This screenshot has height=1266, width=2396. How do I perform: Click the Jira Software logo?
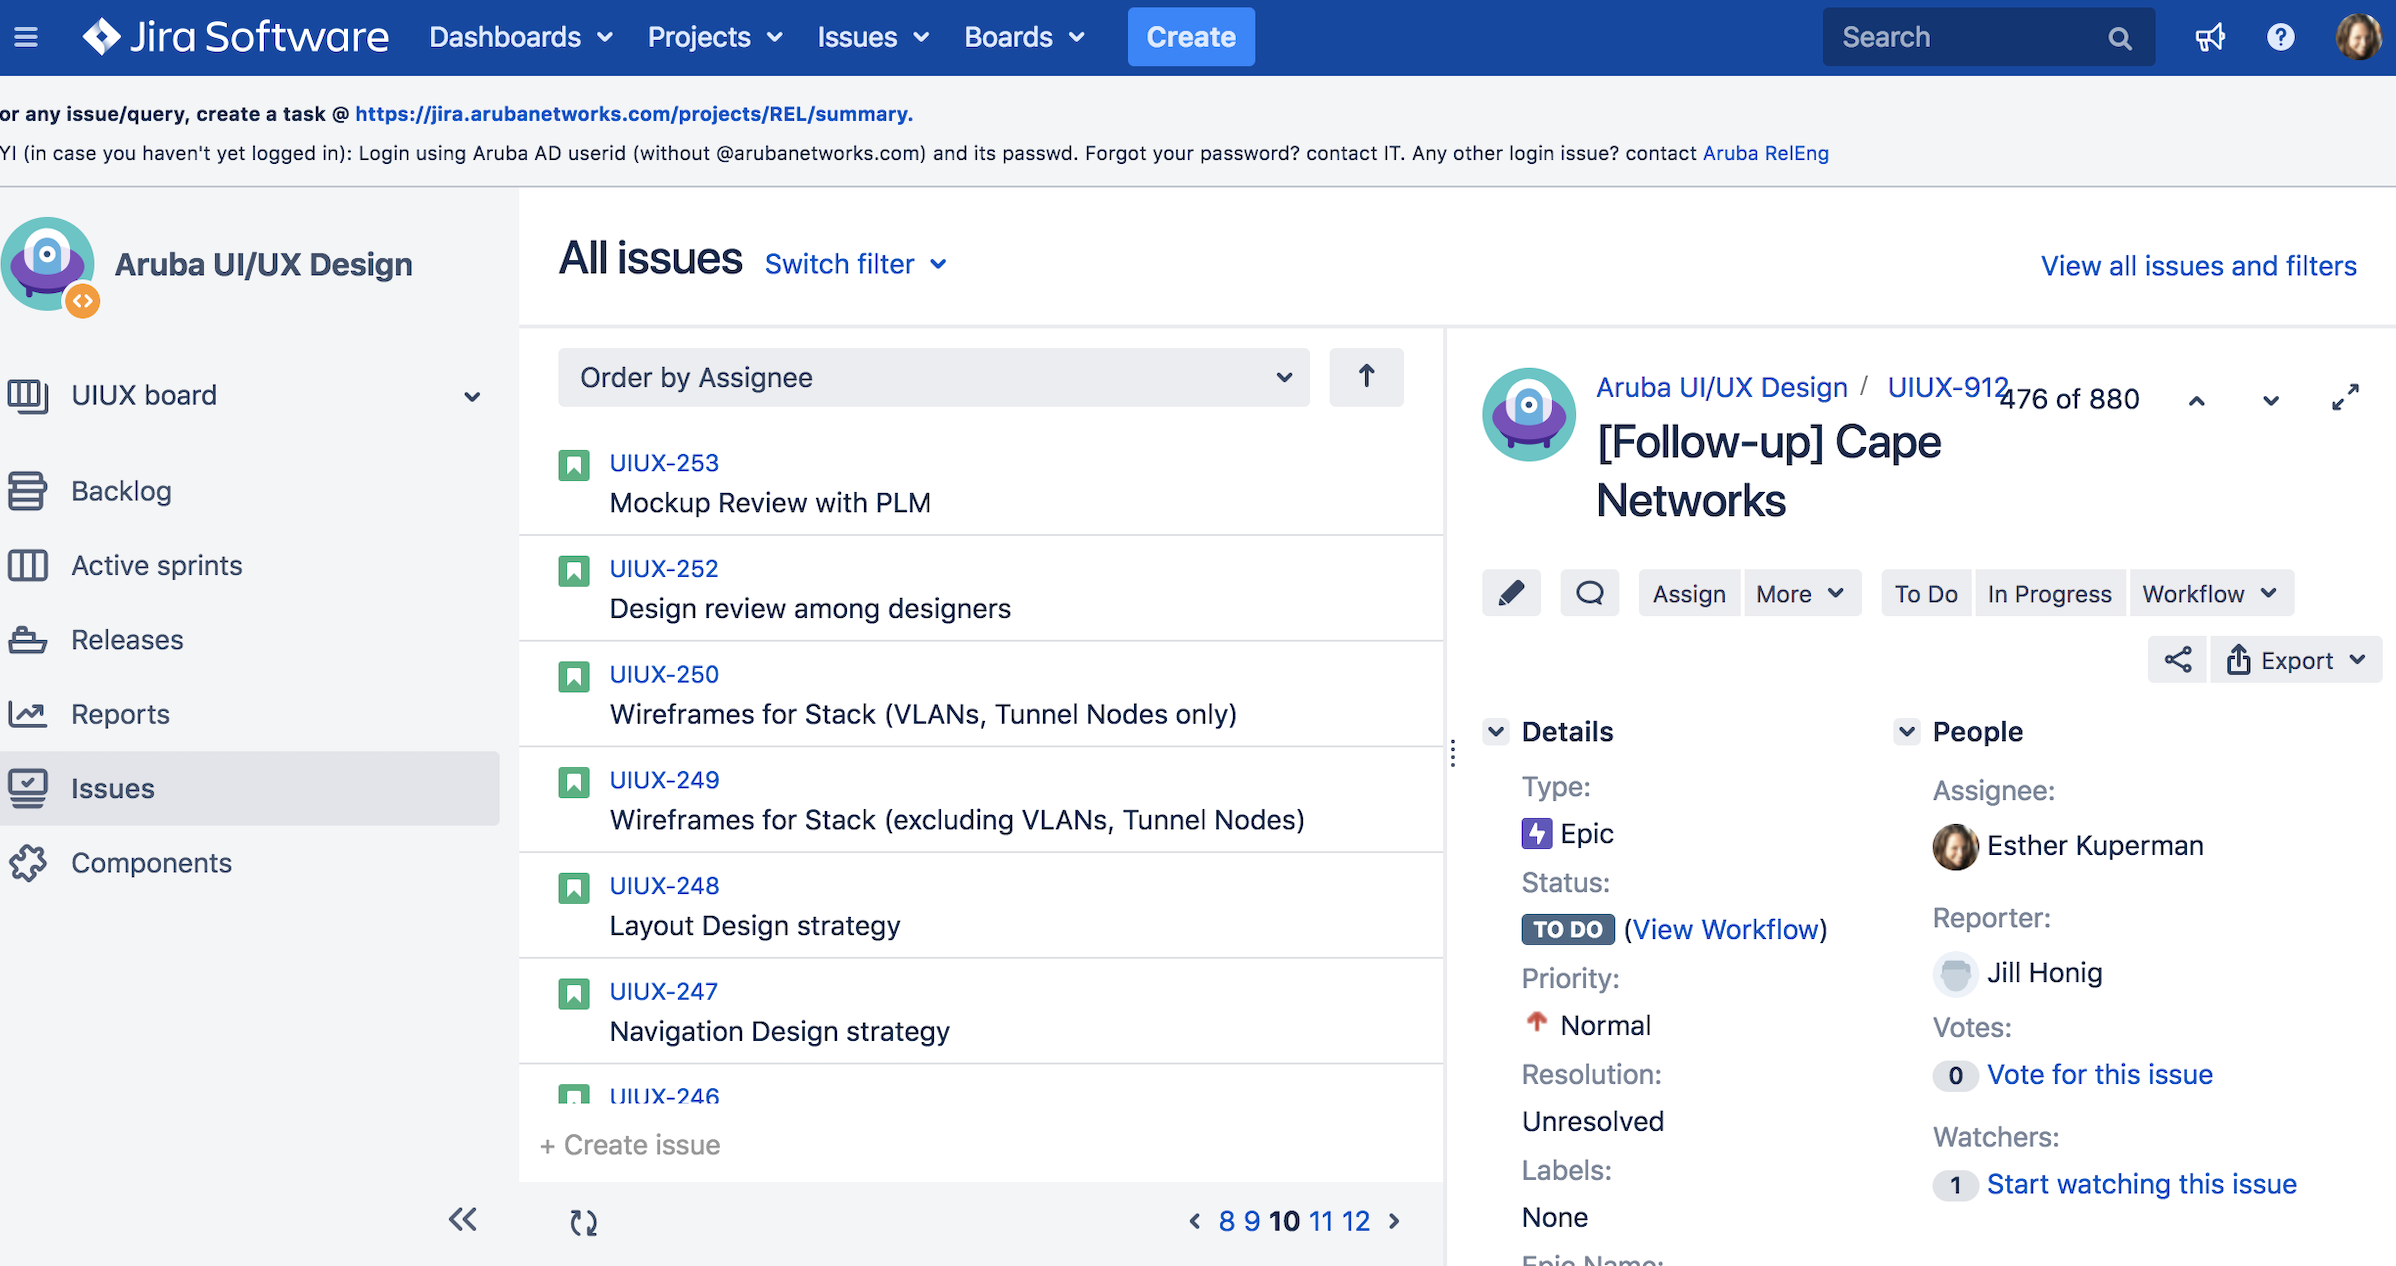tap(236, 37)
